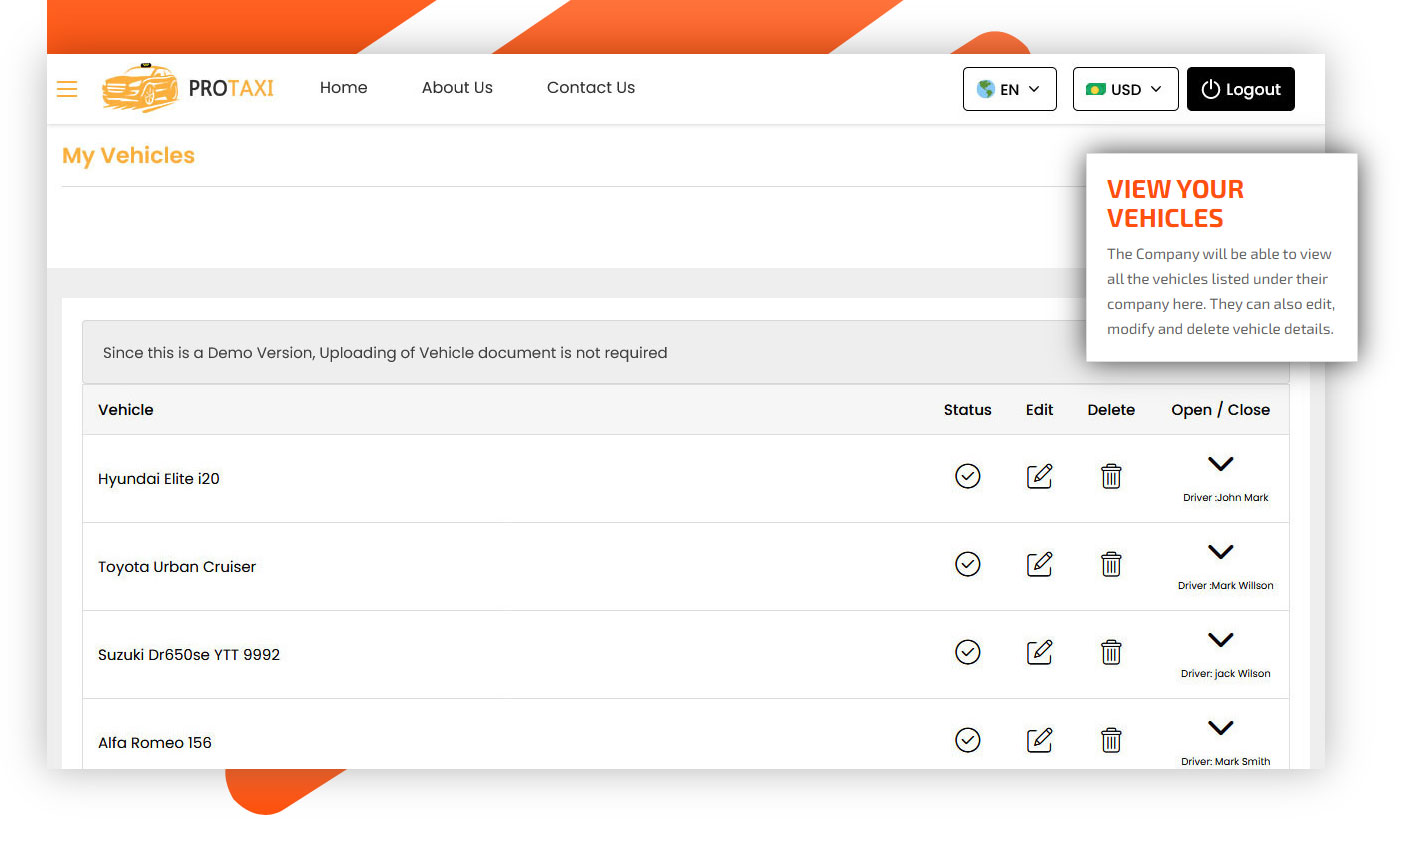Open the Contact Us page
1409x848 pixels.
coord(591,88)
